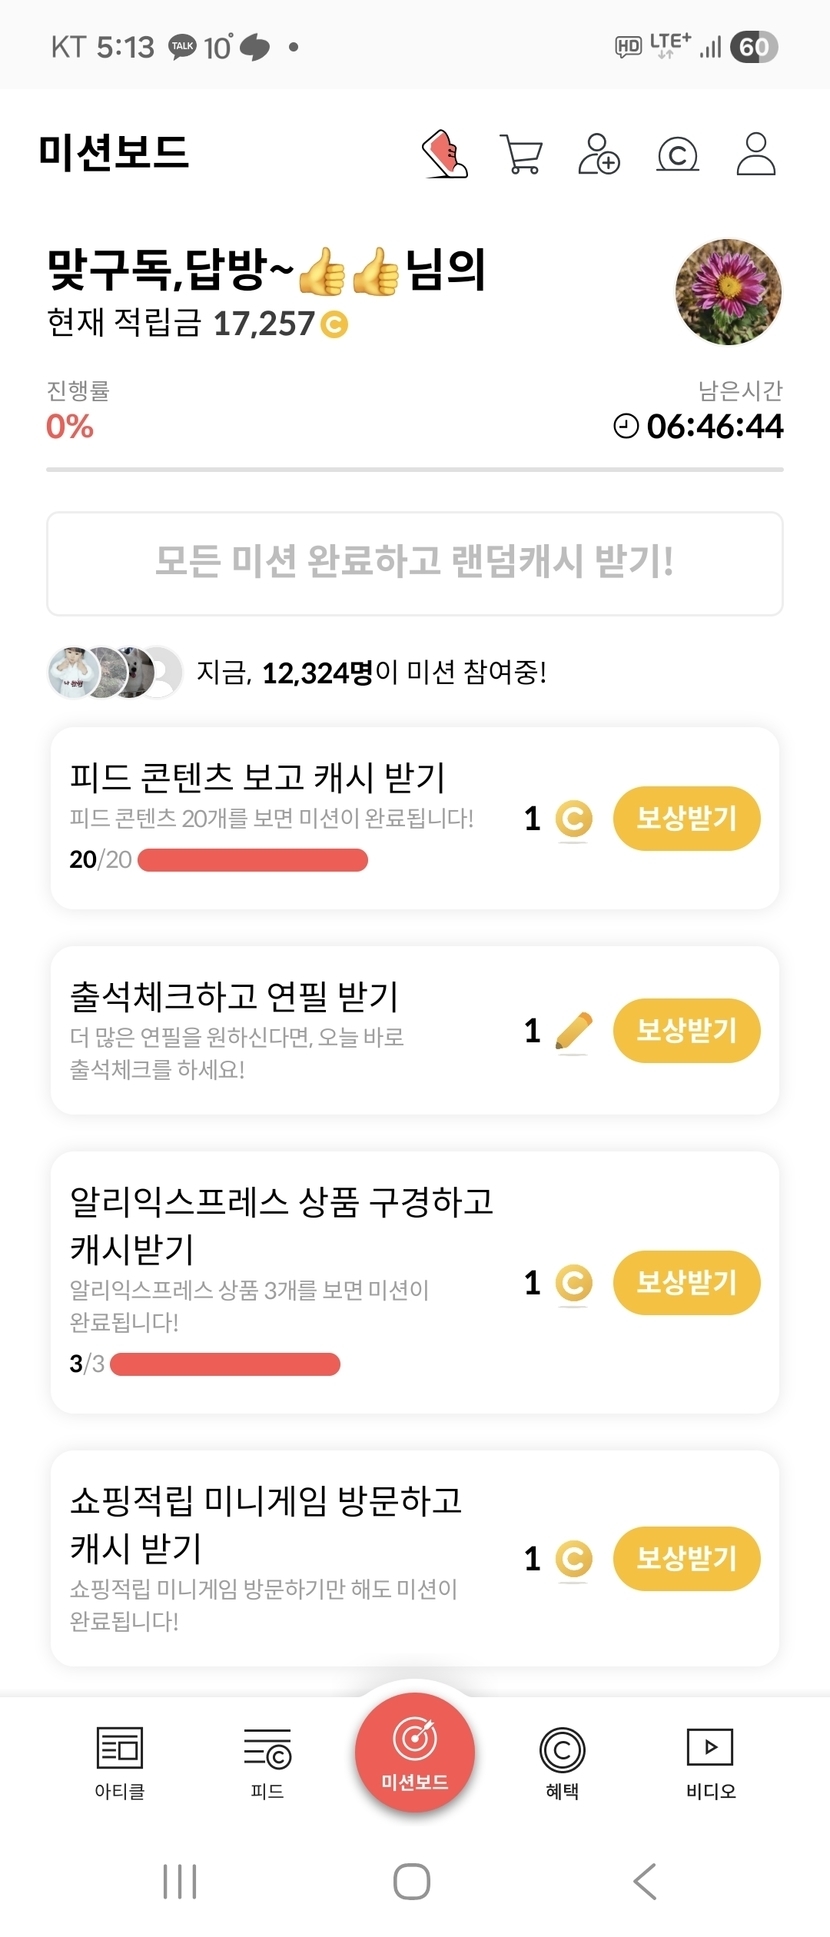Tap the invite friend icon
830x1937 pixels.
[598, 154]
